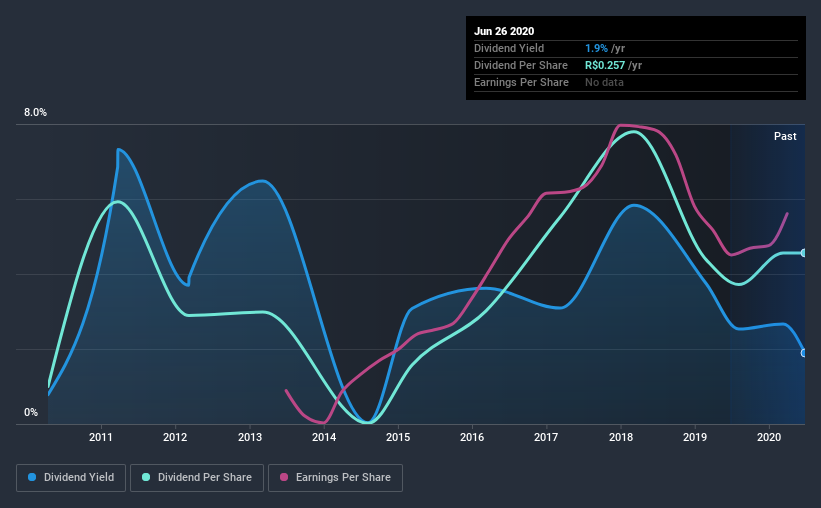Viewport: 821px width, 508px height.
Task: Click the Past label on the chart
Action: coord(785,136)
